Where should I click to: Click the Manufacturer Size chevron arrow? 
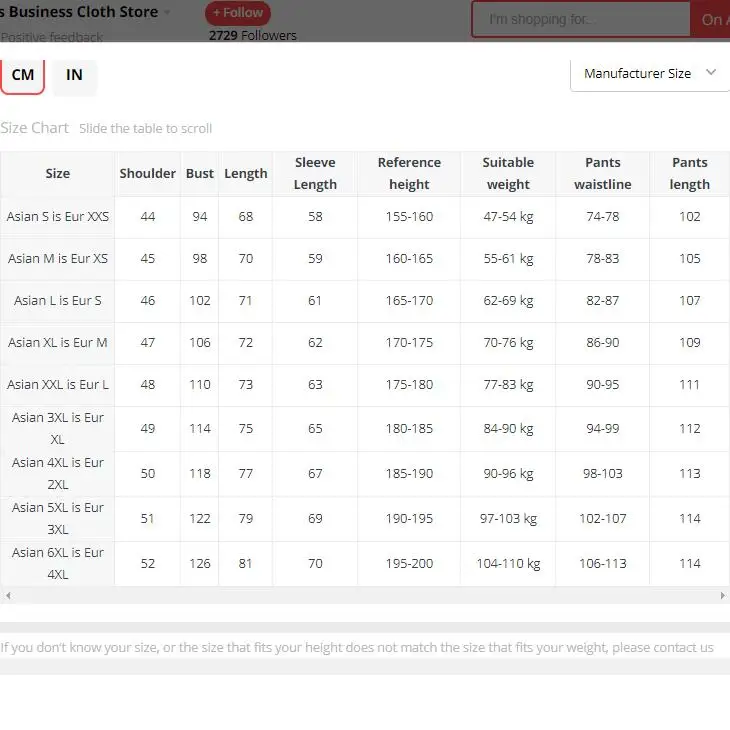710,73
